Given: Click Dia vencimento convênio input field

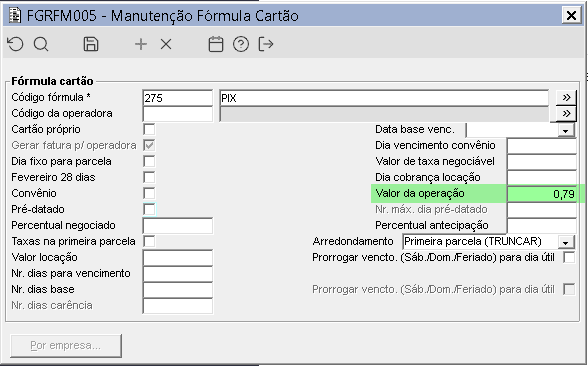Looking at the screenshot, I should pyautogui.click(x=542, y=146).
